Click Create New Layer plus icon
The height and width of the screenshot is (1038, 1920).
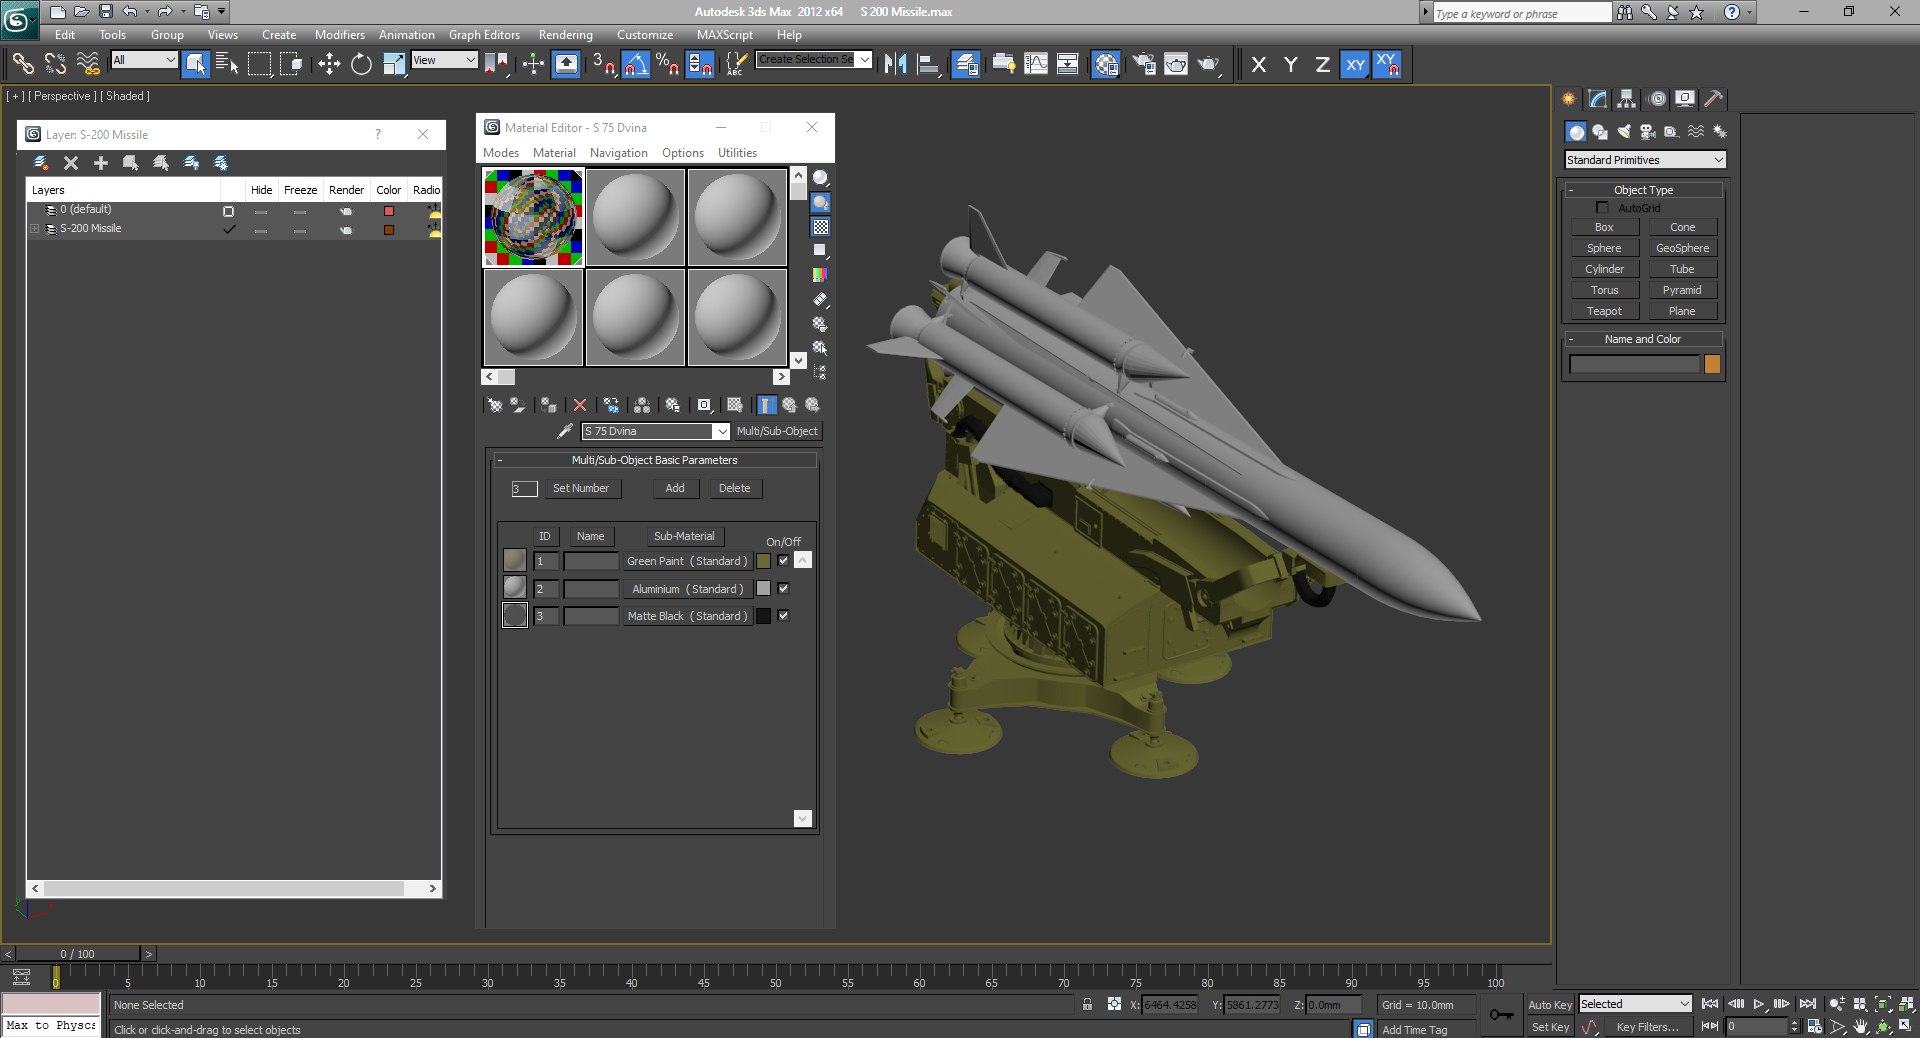100,163
